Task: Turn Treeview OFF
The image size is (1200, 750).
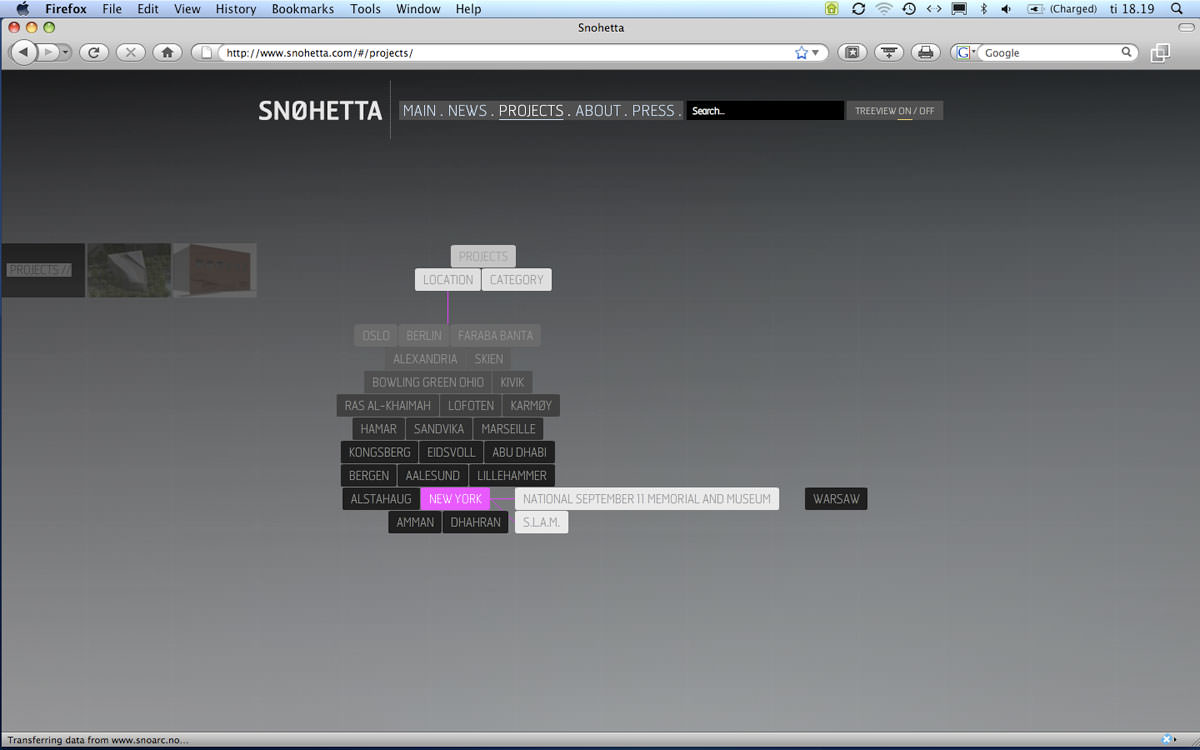Action: 927,111
